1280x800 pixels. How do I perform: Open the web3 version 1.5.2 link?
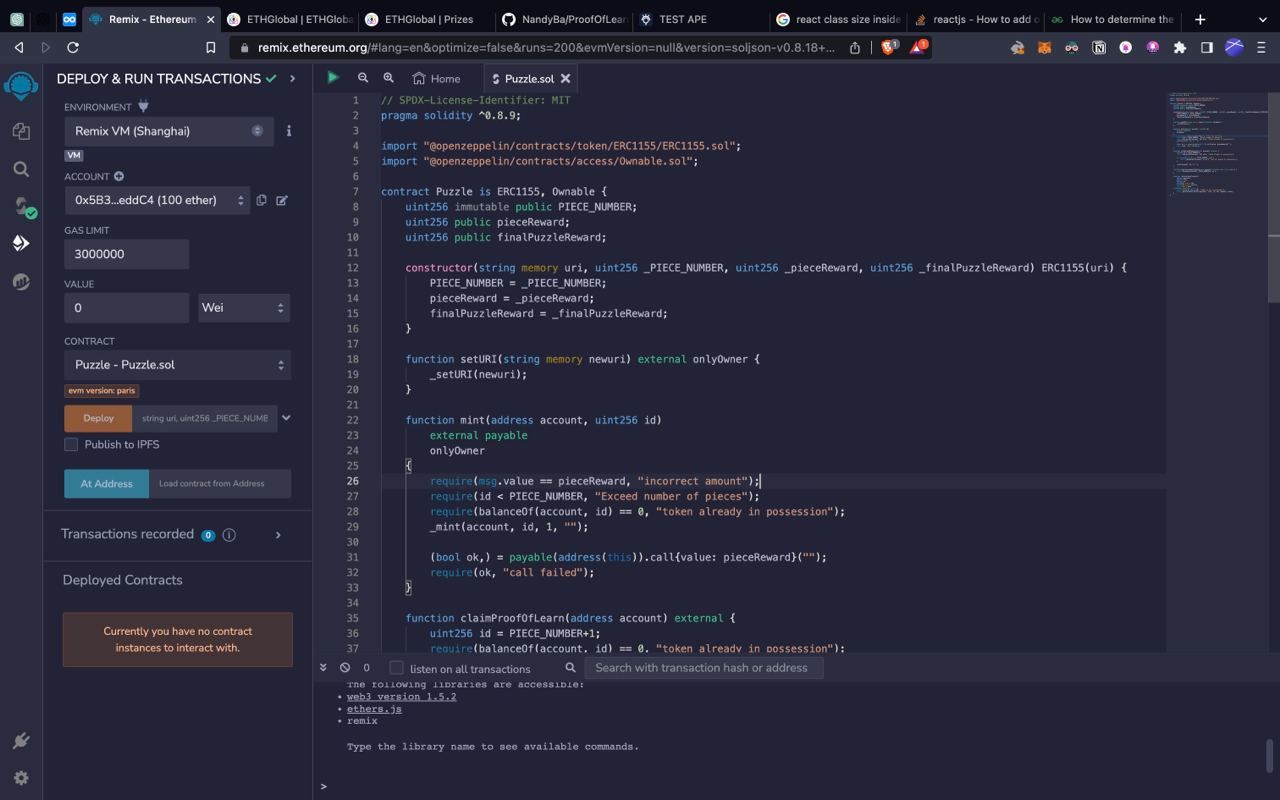tap(401, 696)
